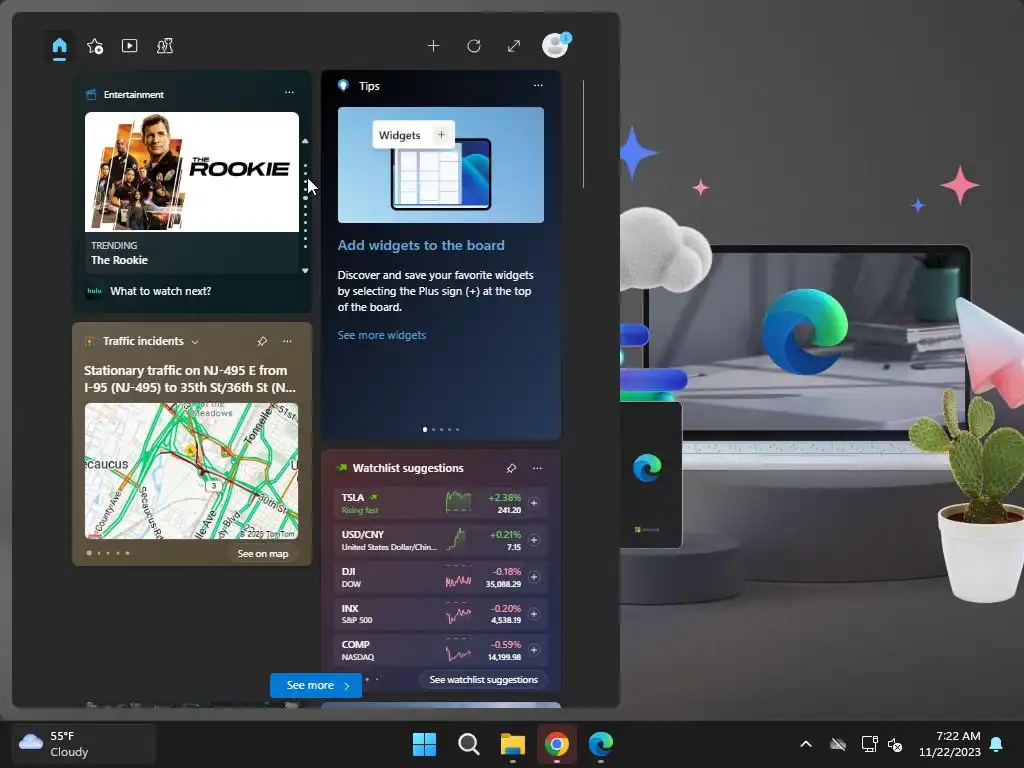Click the widgets board vertical scrollbar

[x=583, y=134]
